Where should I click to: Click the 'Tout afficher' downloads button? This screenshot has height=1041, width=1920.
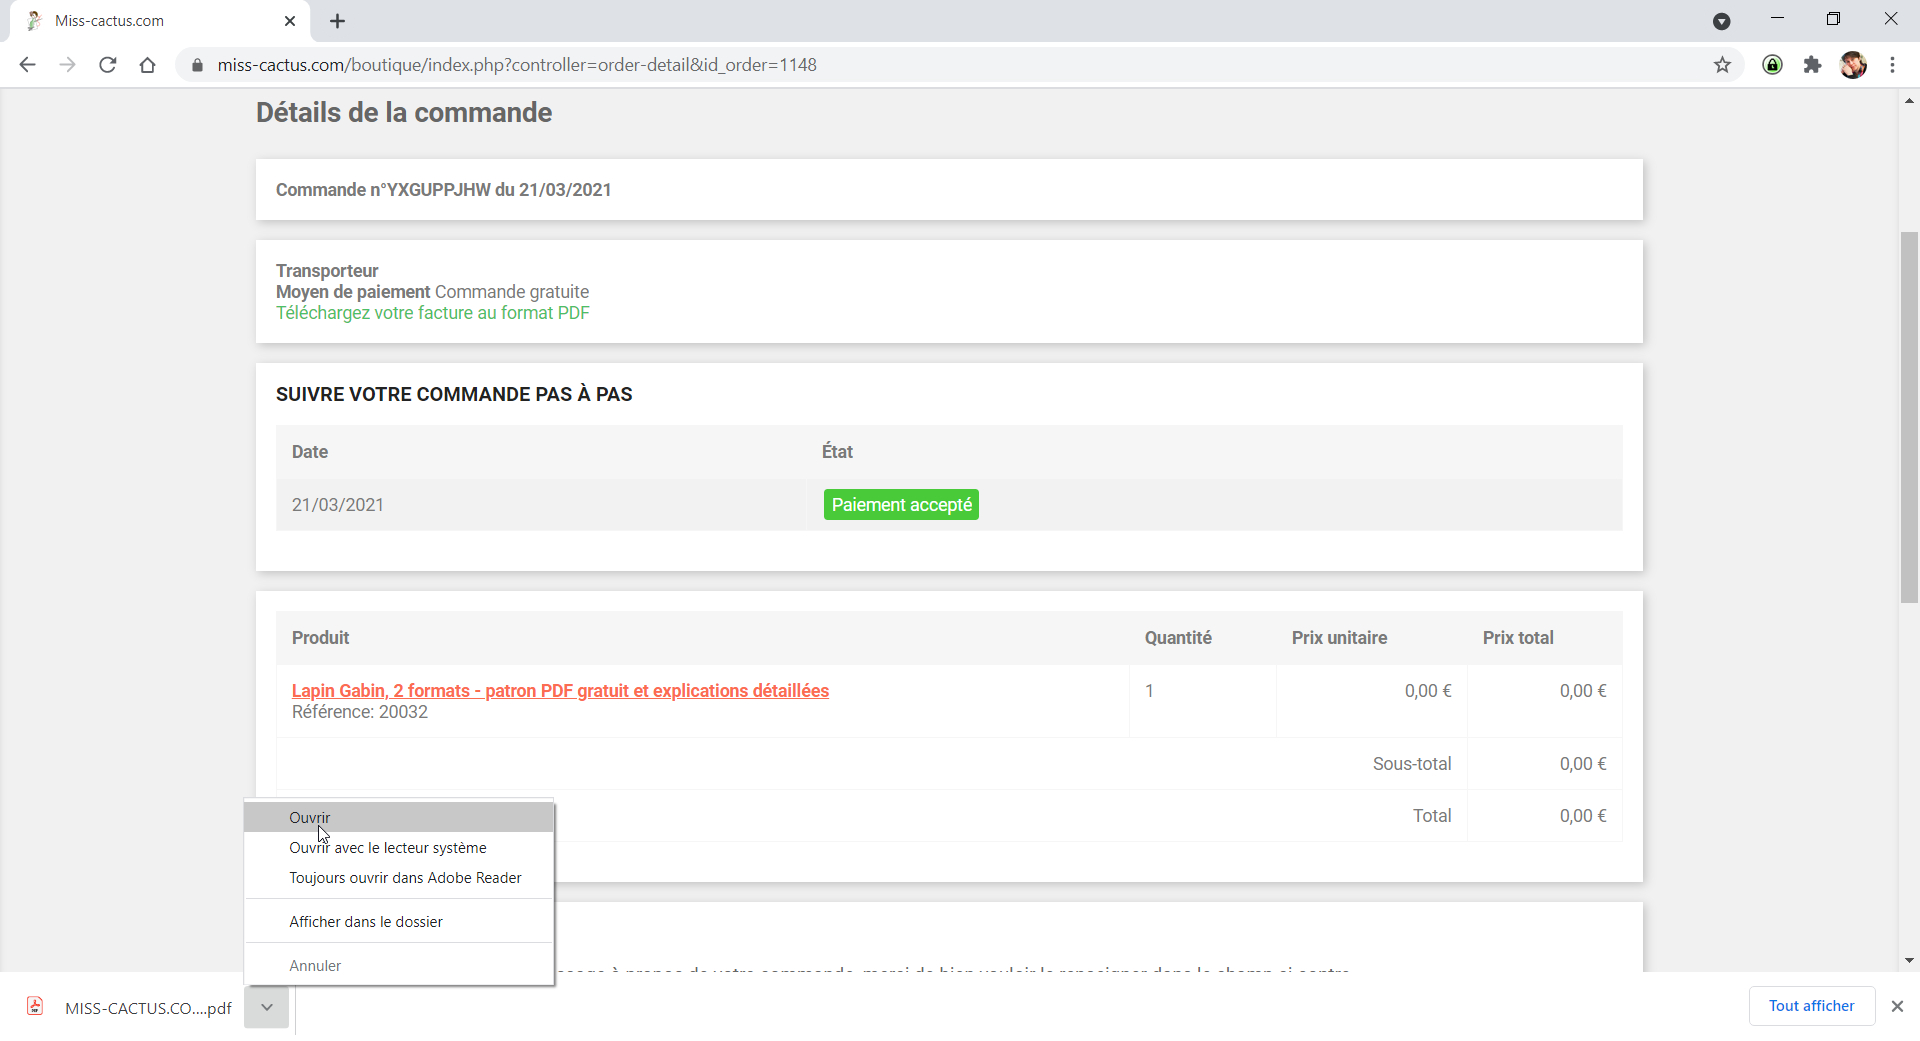pos(1811,1006)
